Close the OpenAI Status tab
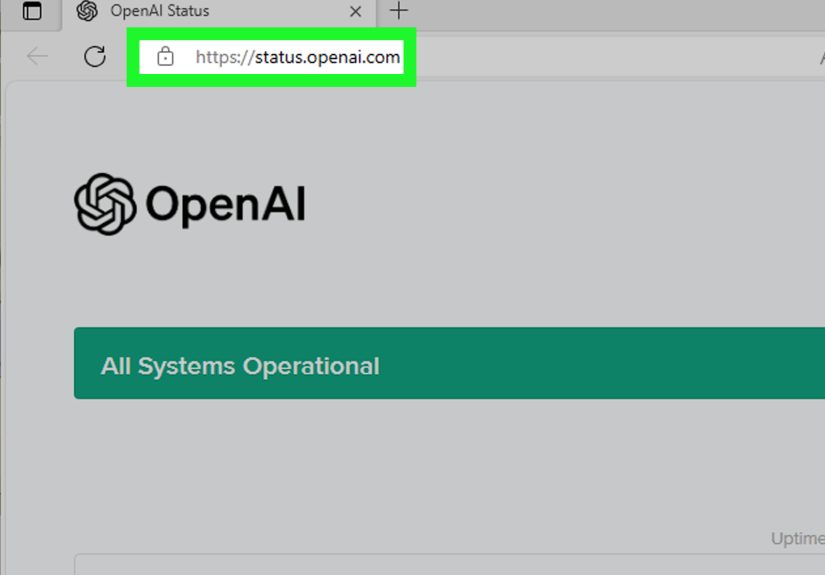 [x=356, y=12]
